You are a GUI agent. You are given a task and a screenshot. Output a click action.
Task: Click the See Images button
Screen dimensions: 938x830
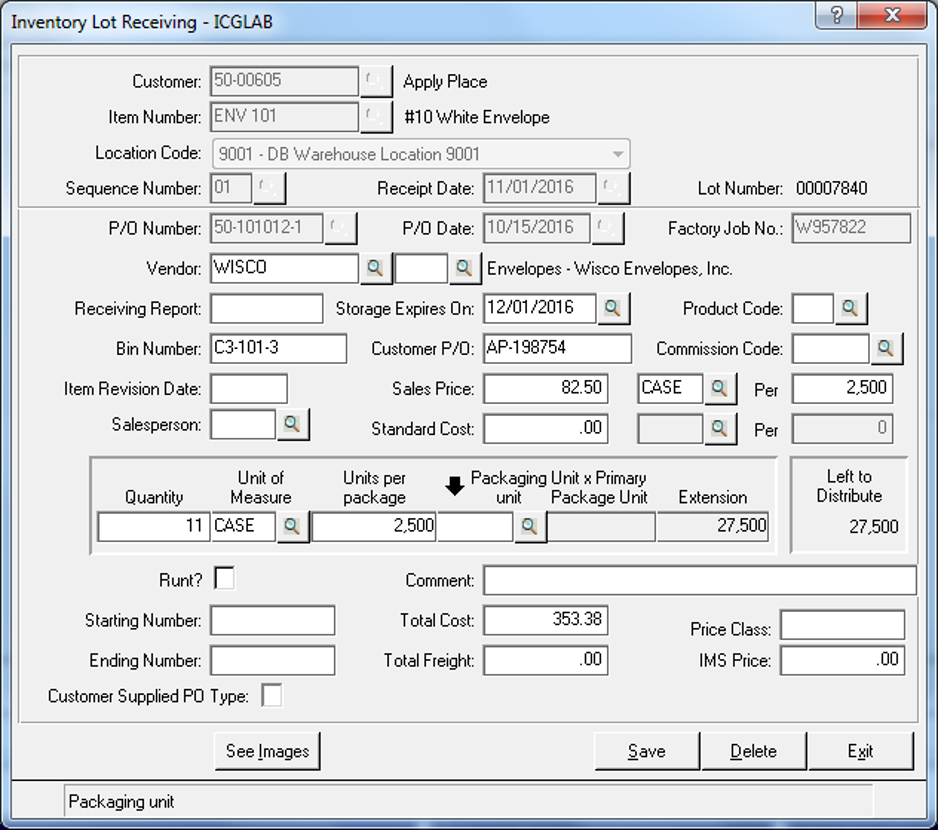(x=267, y=751)
